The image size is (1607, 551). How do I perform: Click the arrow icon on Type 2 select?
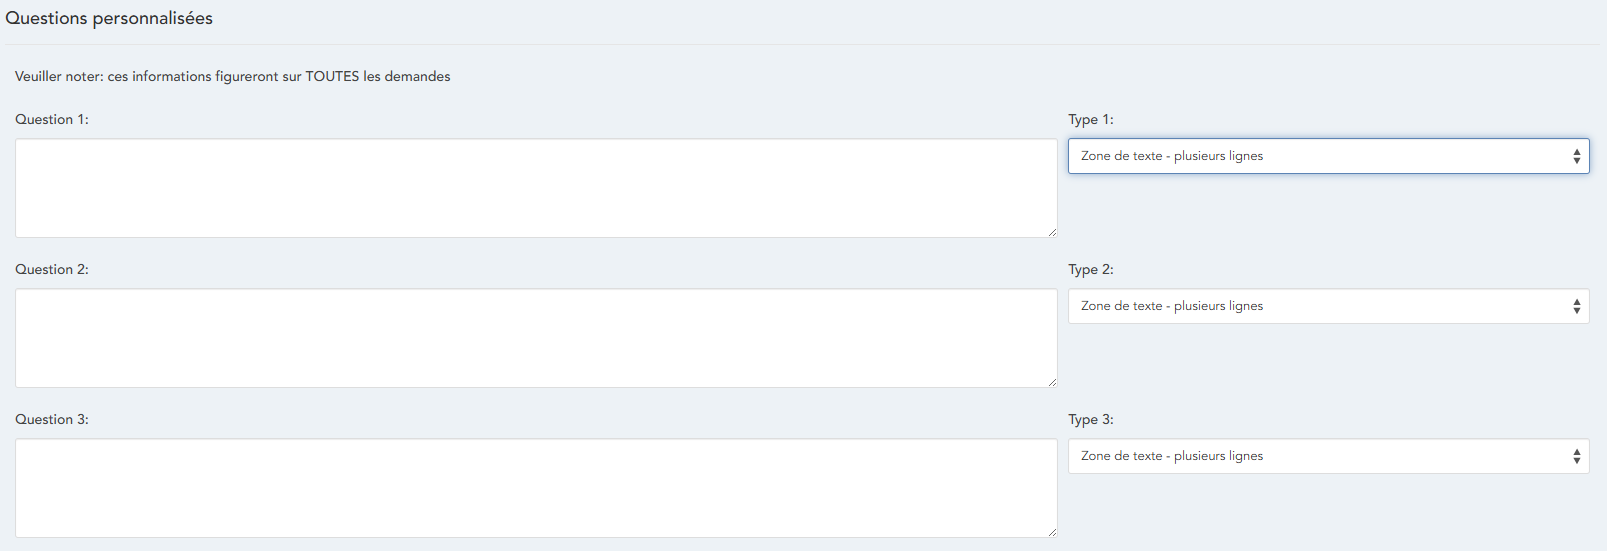pyautogui.click(x=1576, y=306)
